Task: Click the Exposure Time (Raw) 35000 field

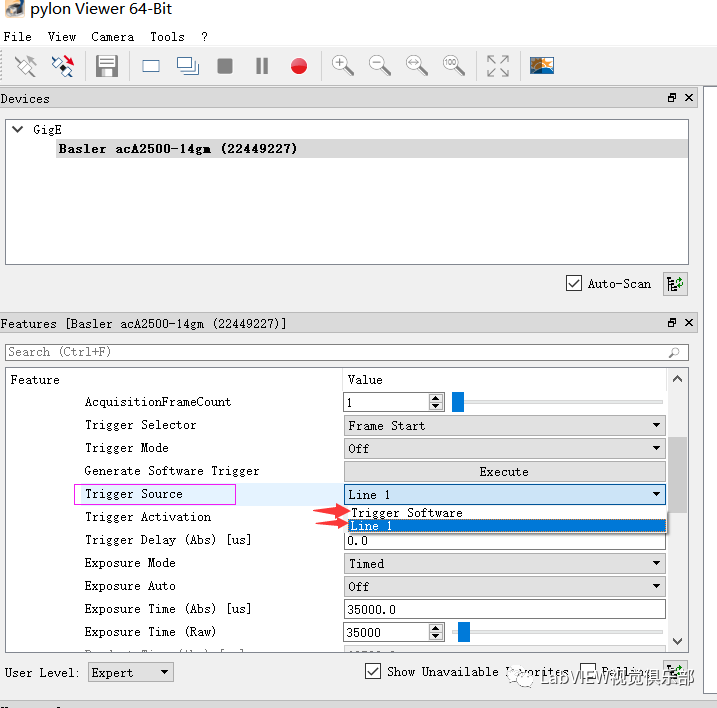Action: 386,632
